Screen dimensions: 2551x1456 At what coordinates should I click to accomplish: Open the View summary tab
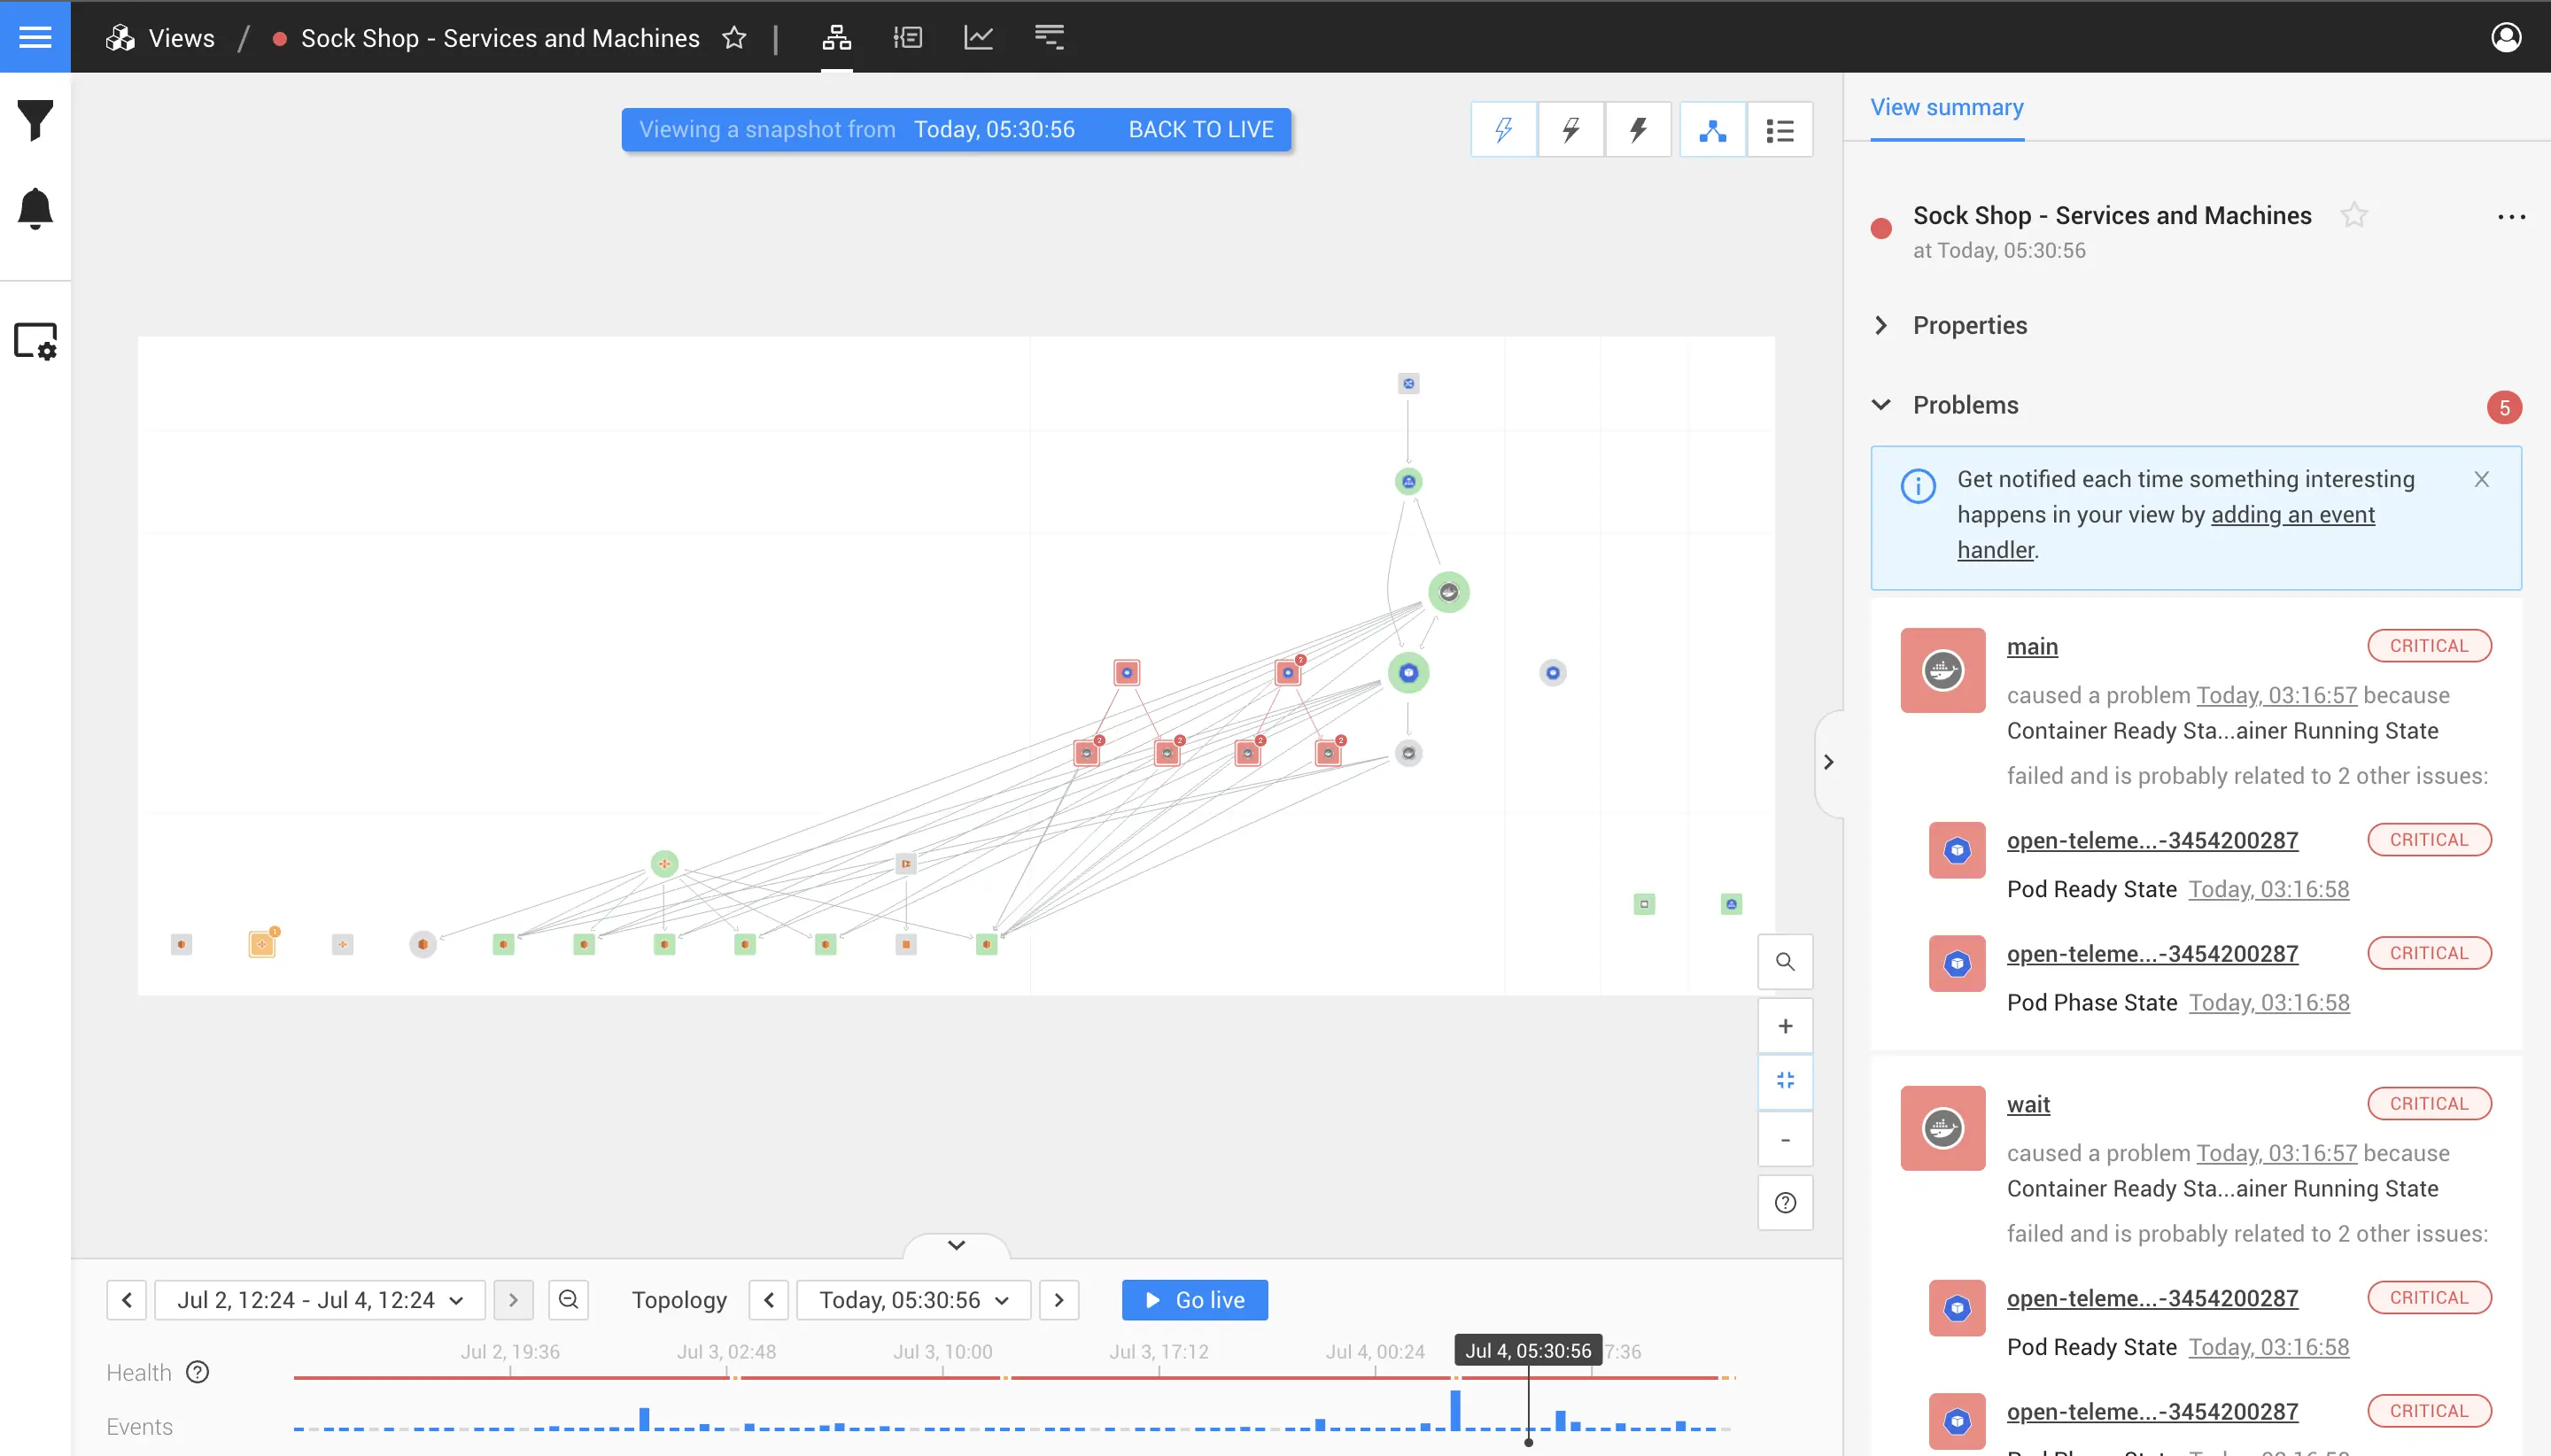(1946, 107)
